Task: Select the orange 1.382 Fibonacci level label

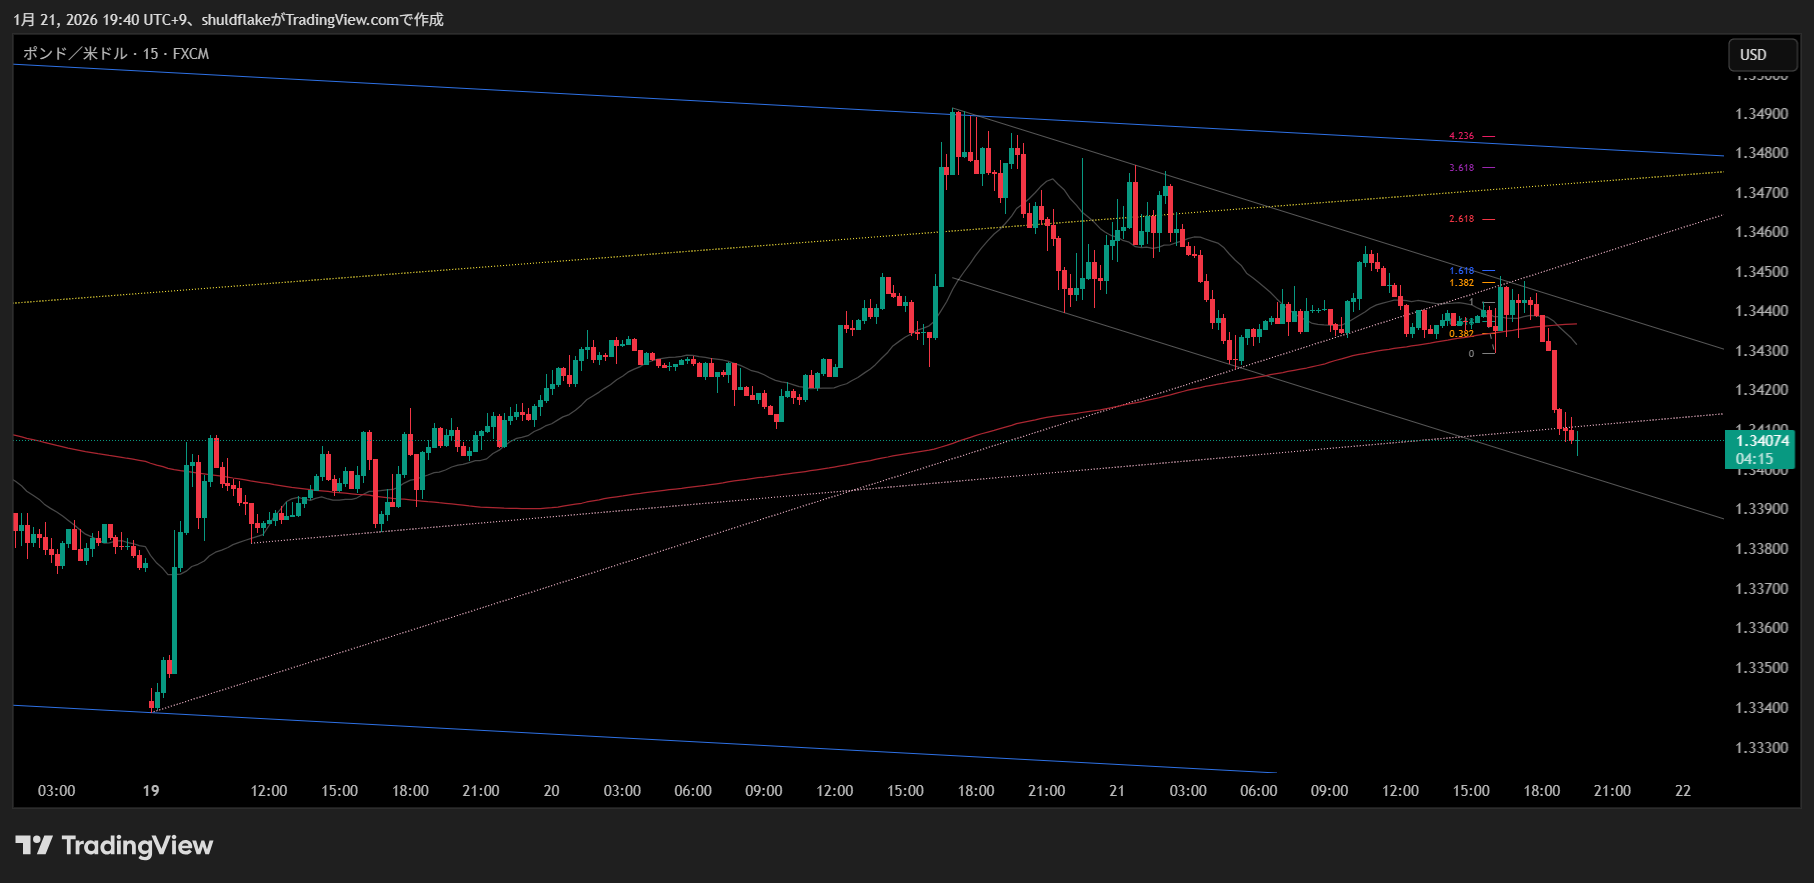Action: click(x=1461, y=283)
